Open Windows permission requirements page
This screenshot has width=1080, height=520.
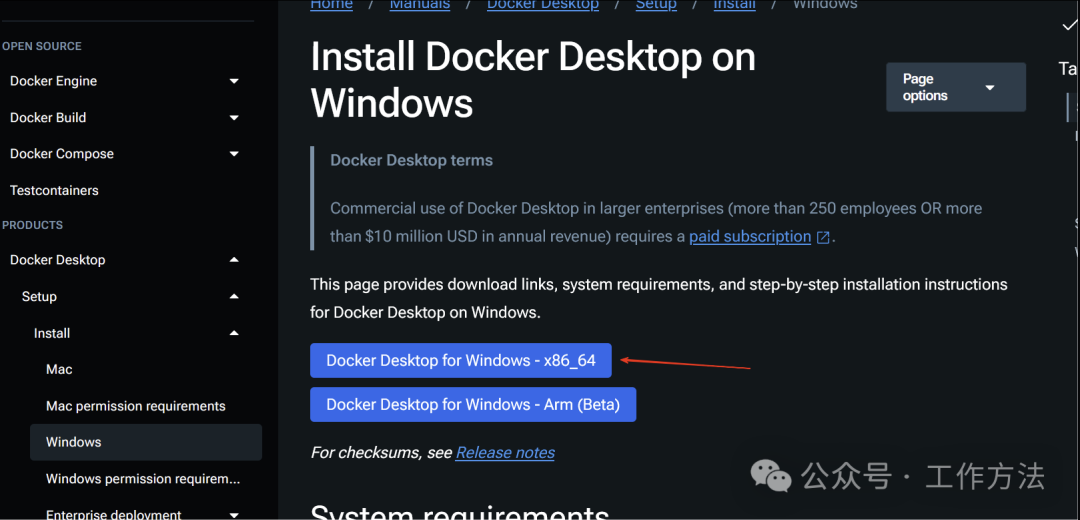tap(143, 479)
